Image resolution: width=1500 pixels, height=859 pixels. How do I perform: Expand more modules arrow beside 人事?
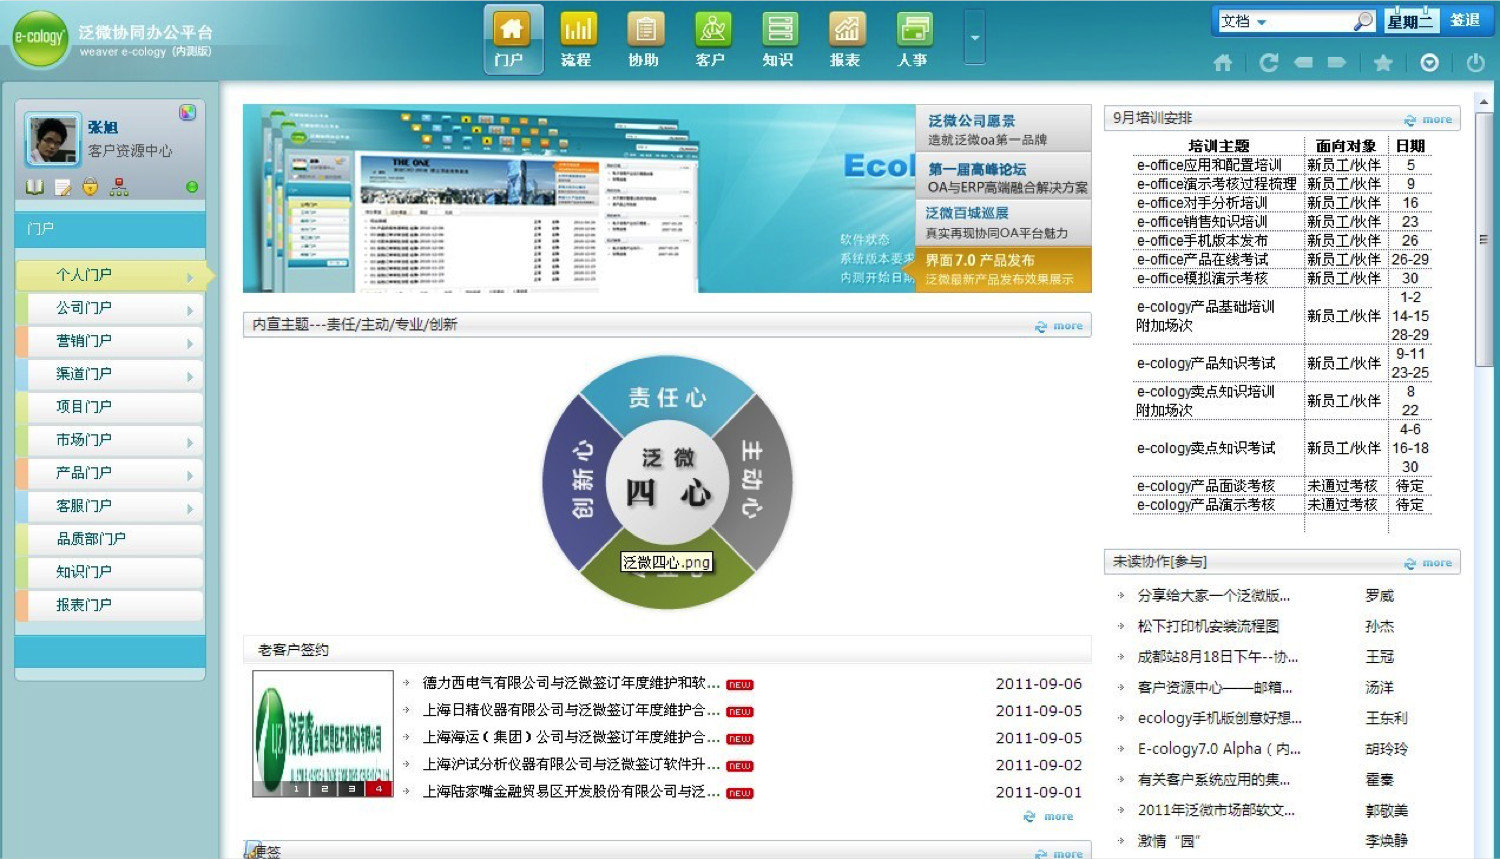coord(974,38)
